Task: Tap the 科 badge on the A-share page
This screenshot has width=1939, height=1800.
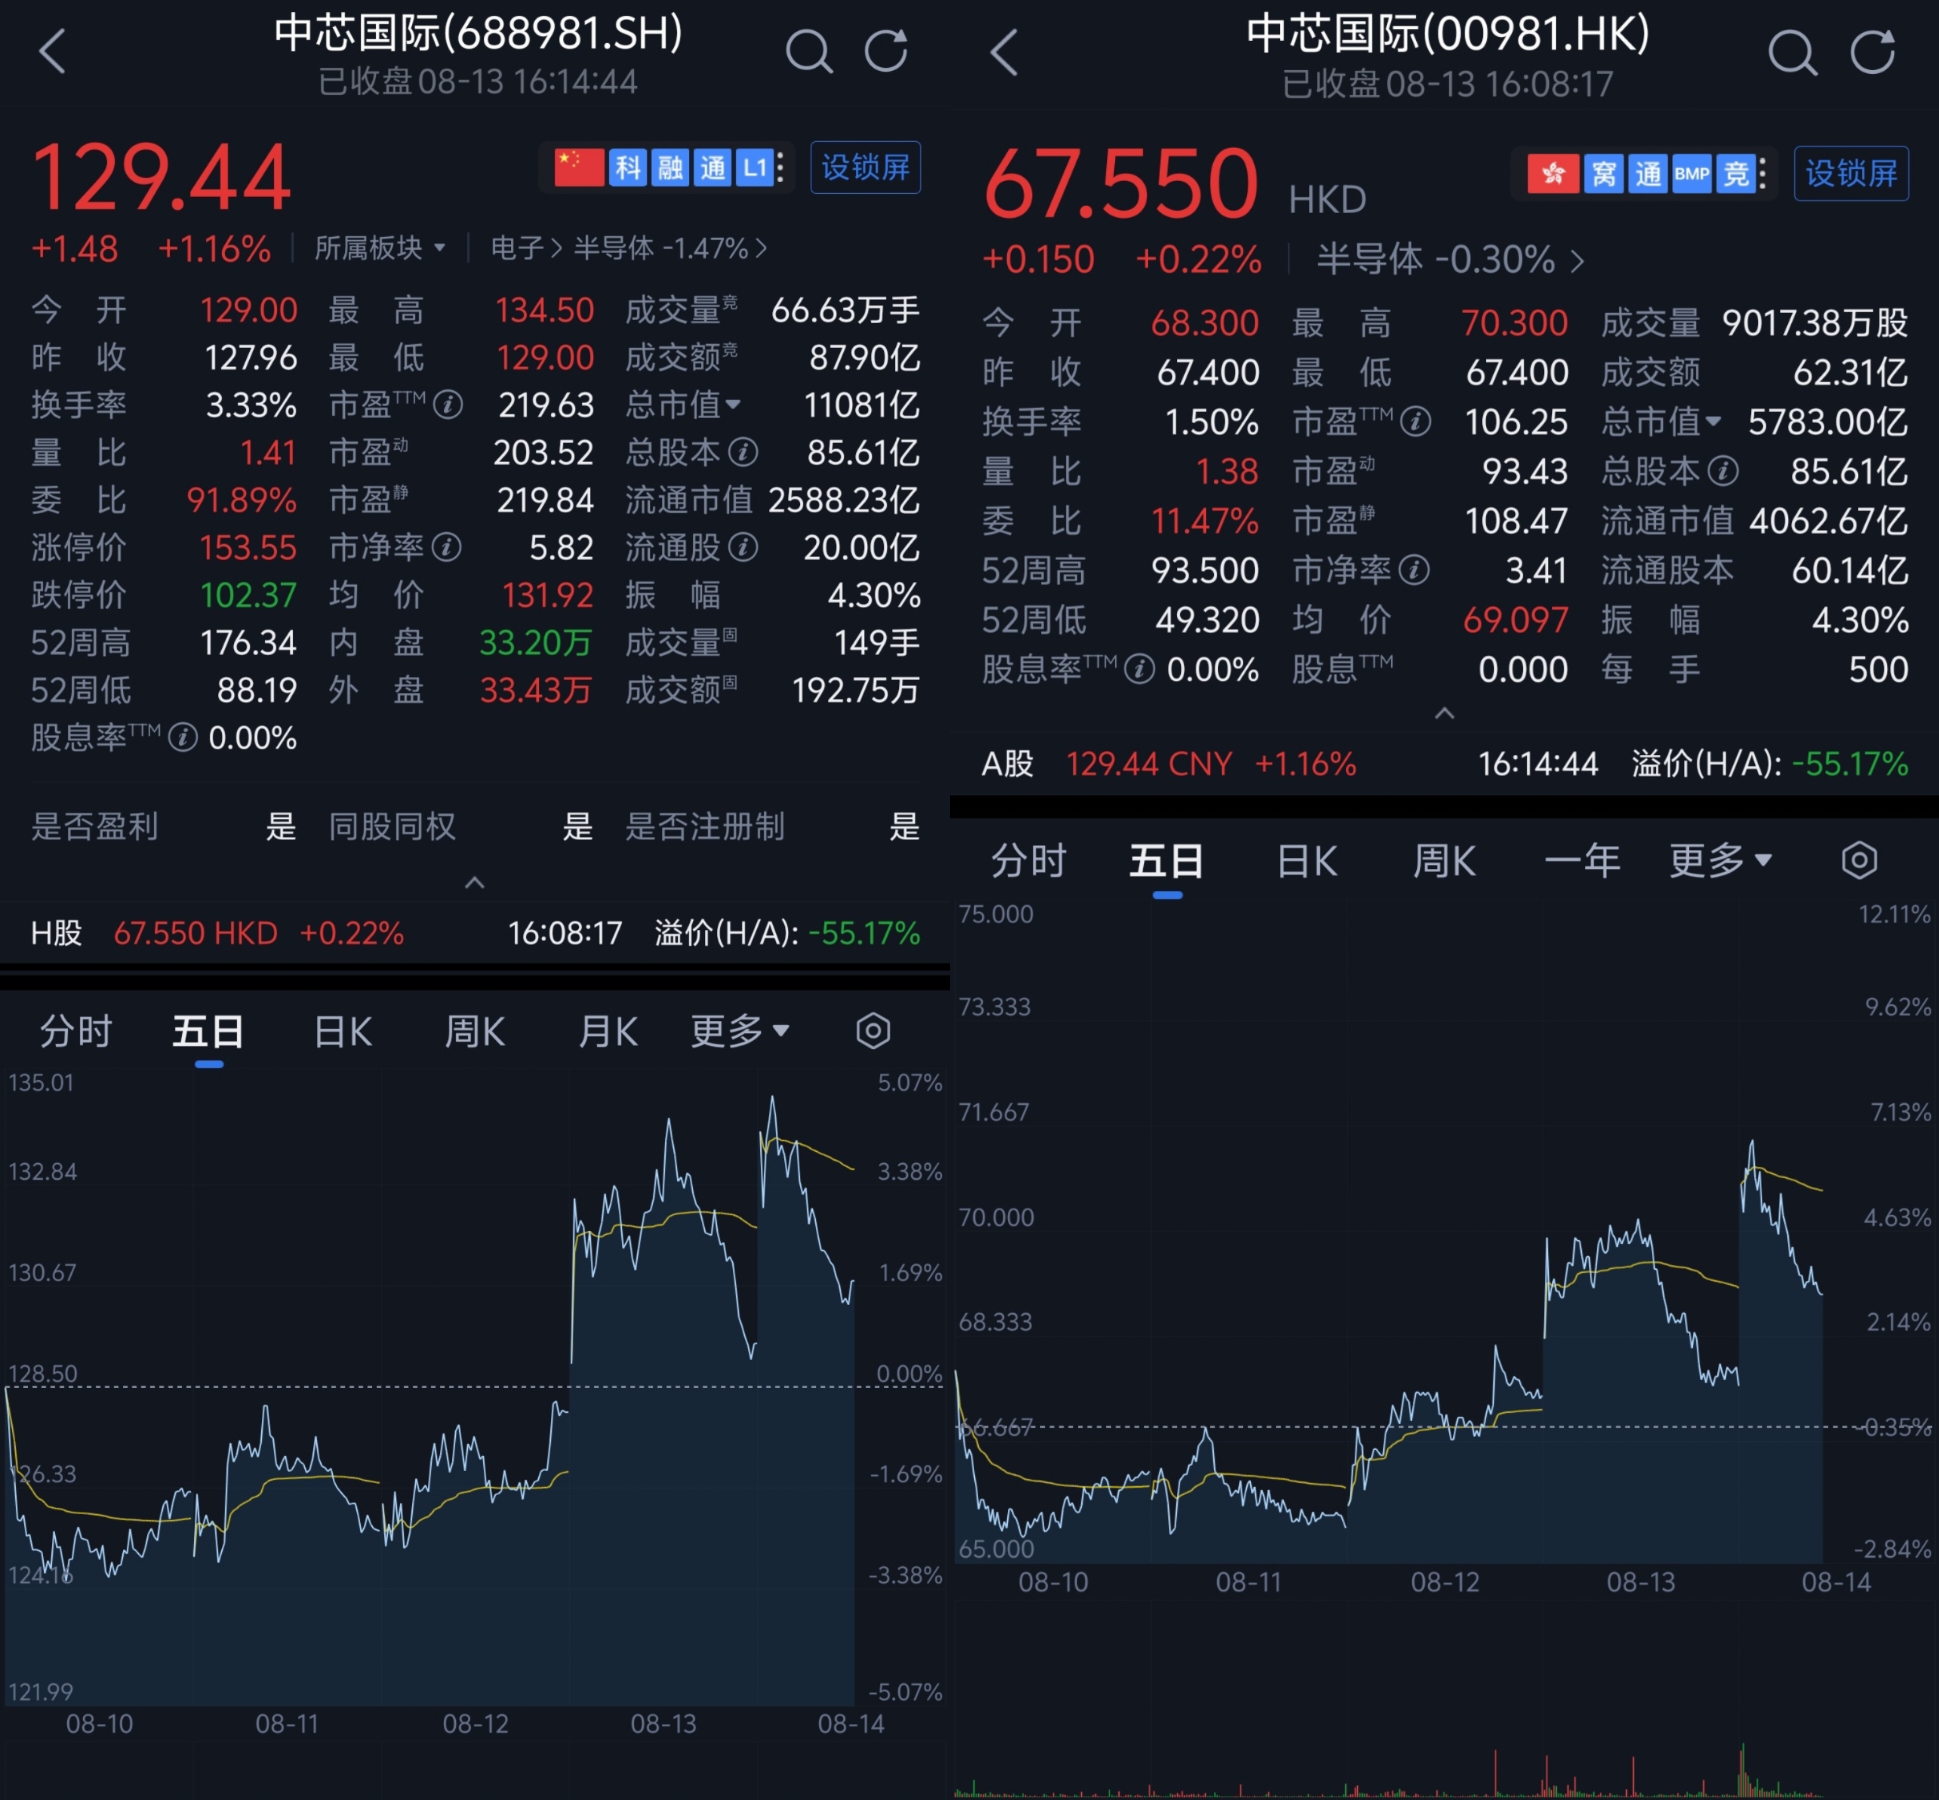Action: pos(628,167)
